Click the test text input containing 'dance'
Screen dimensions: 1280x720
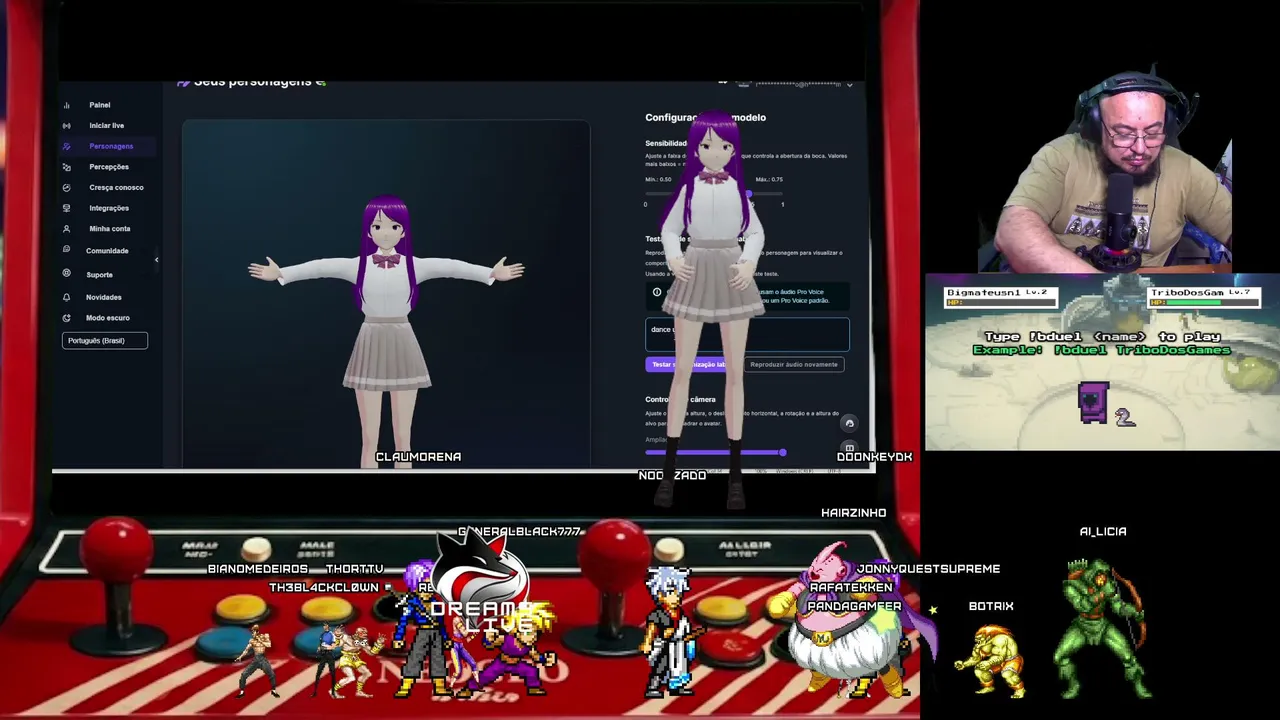coord(747,335)
